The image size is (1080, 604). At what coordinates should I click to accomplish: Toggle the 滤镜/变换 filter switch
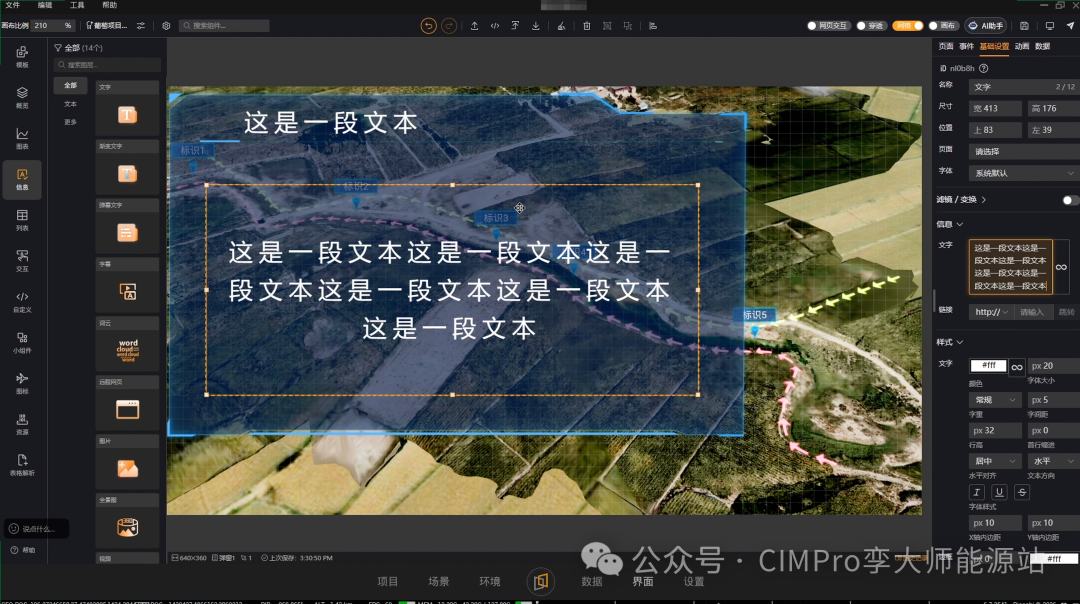coord(1070,200)
